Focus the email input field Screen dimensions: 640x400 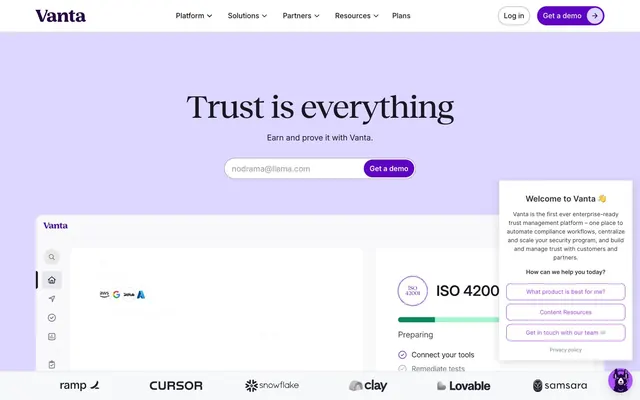294,169
